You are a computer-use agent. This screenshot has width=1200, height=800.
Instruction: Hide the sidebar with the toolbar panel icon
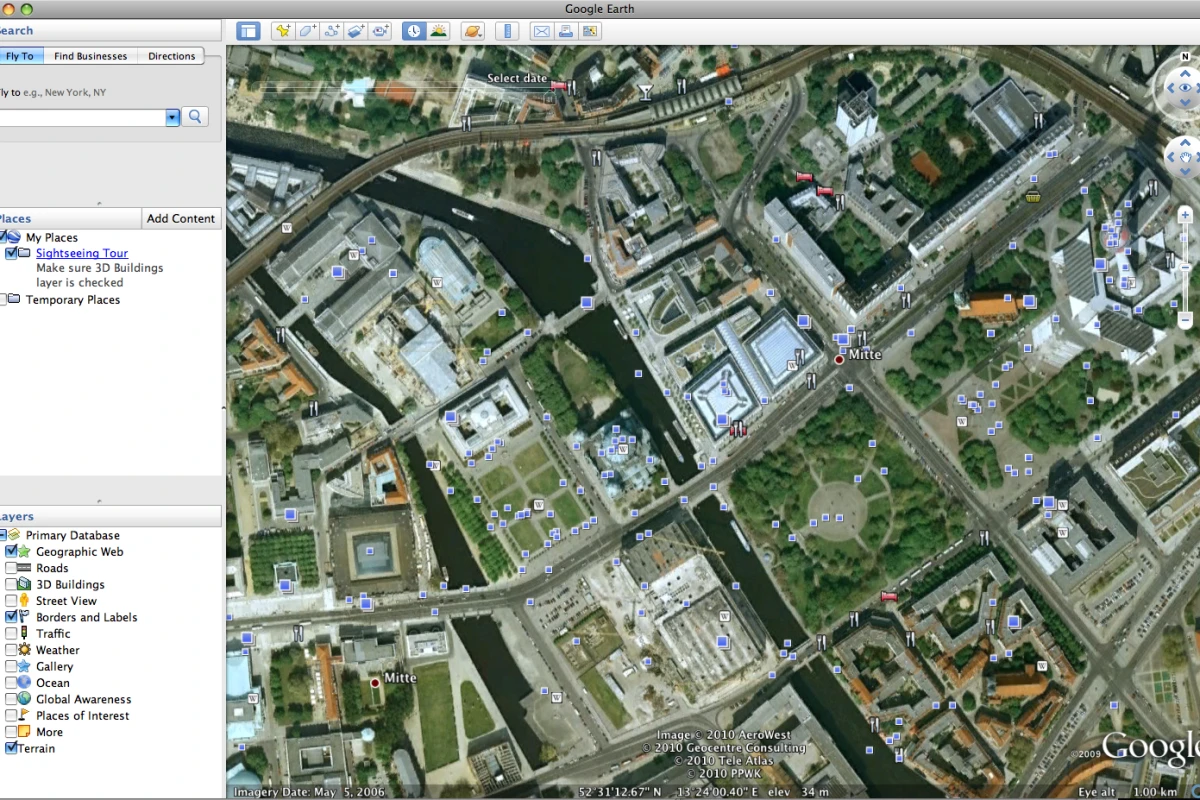click(248, 31)
